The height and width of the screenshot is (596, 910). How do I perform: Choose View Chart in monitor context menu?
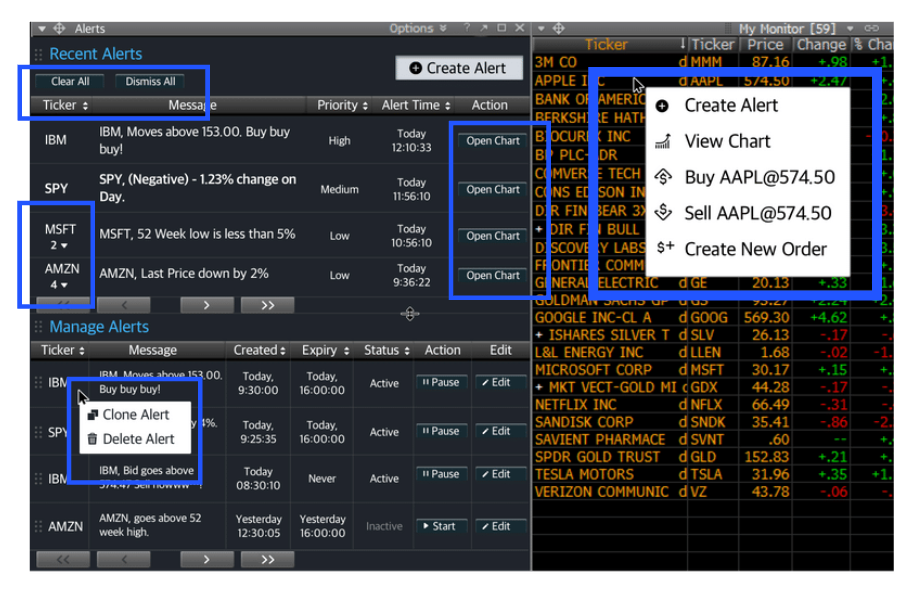coord(748,142)
